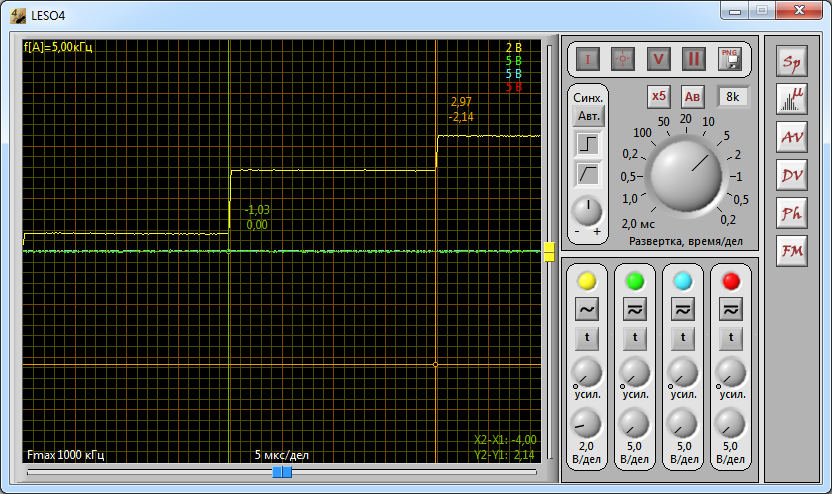Pause acquisition with the pause button
The image size is (832, 494).
tap(694, 59)
